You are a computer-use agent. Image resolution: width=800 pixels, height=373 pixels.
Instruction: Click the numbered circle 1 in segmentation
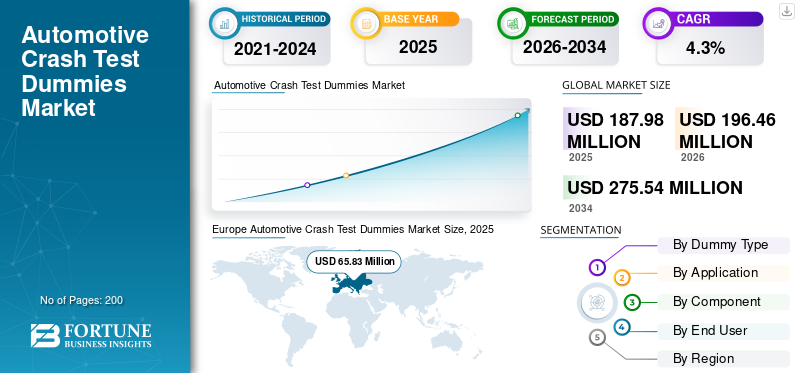pos(597,267)
